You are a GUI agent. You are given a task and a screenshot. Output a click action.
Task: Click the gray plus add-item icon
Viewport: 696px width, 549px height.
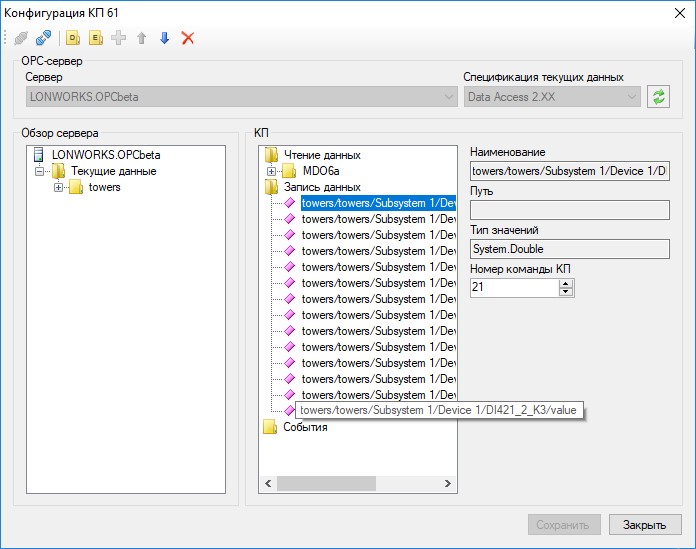click(x=119, y=38)
